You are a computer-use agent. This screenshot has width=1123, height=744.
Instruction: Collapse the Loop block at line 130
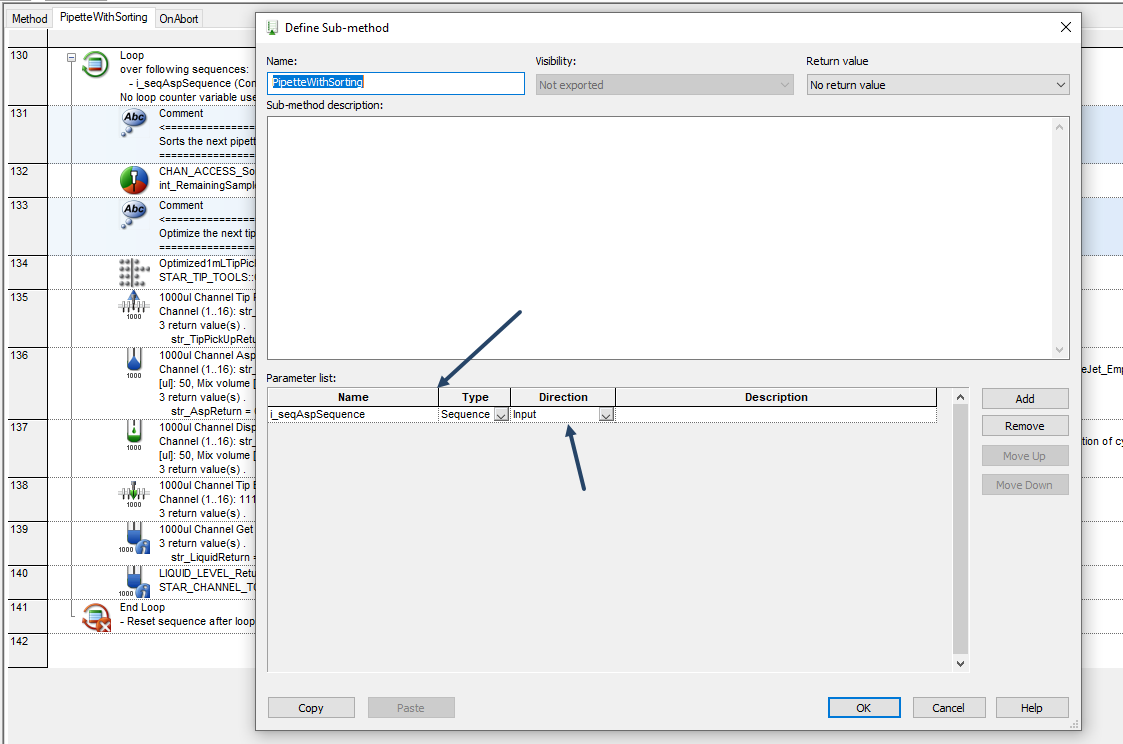(x=72, y=57)
